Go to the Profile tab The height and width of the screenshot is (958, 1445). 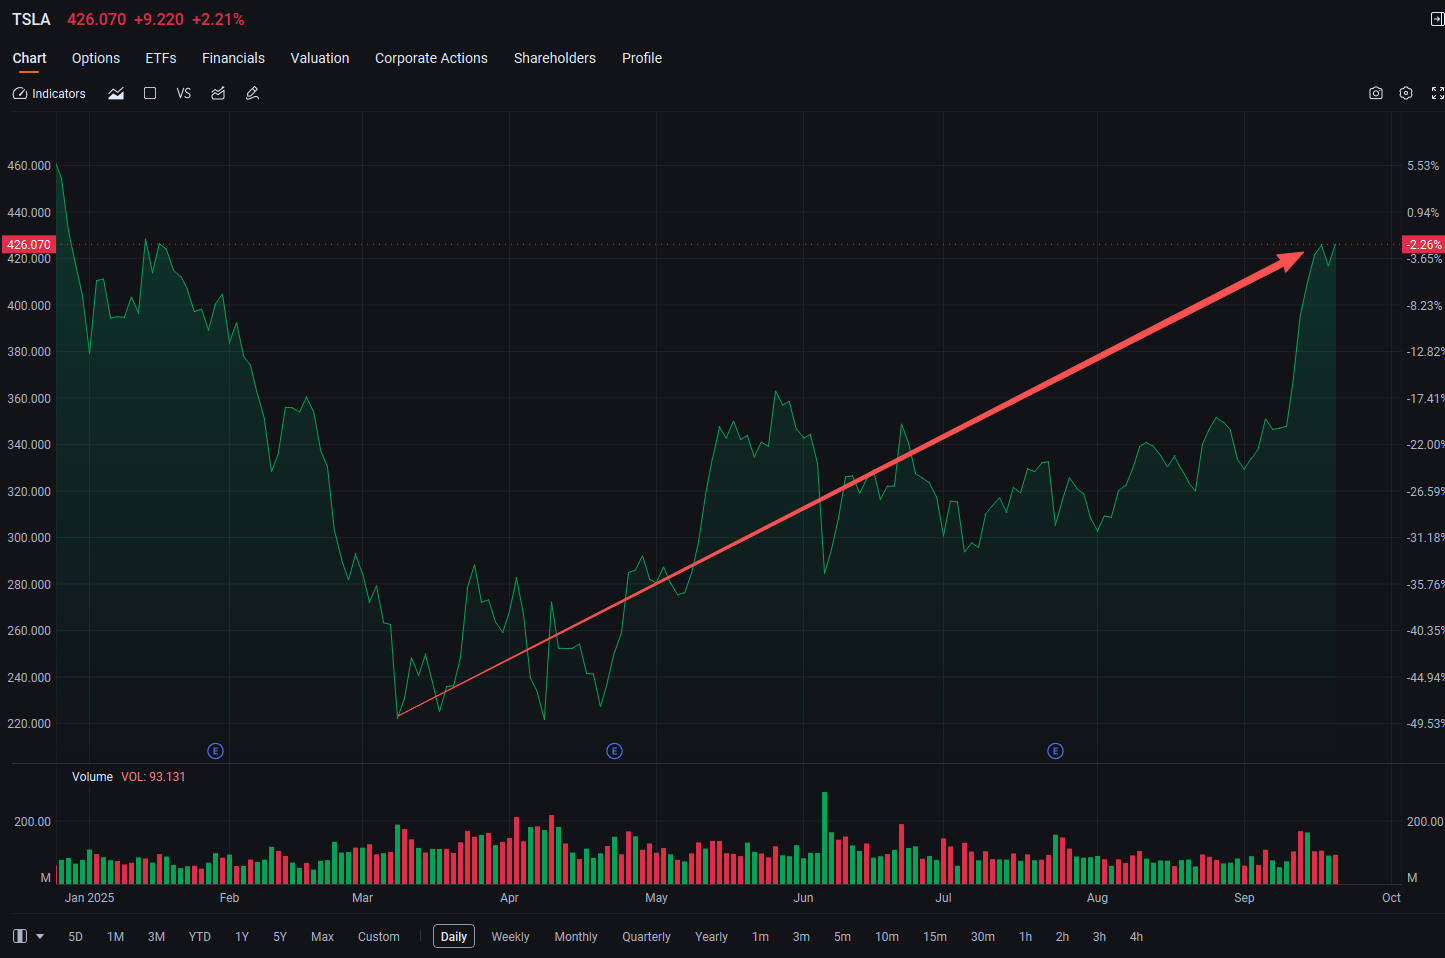[642, 58]
